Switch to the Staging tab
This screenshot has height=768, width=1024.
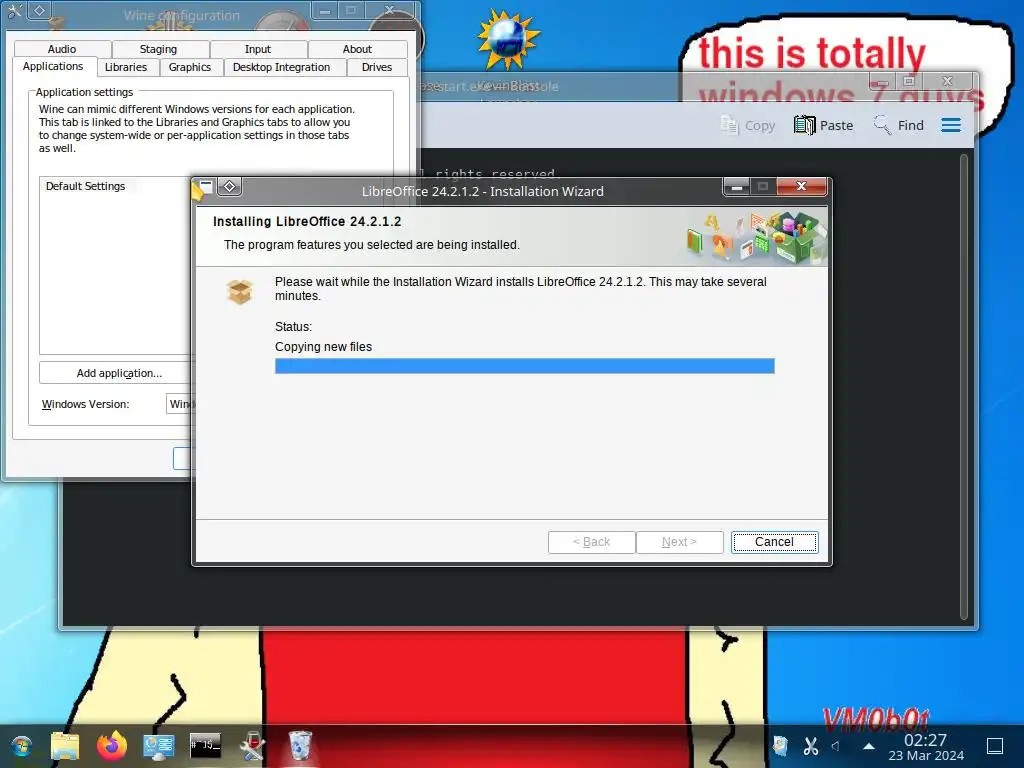tap(159, 49)
